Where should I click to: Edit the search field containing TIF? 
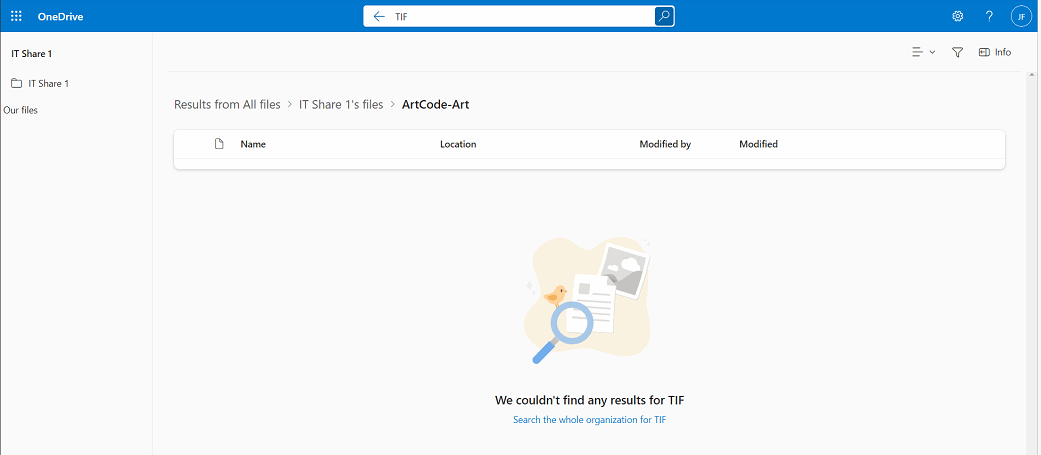pos(521,17)
